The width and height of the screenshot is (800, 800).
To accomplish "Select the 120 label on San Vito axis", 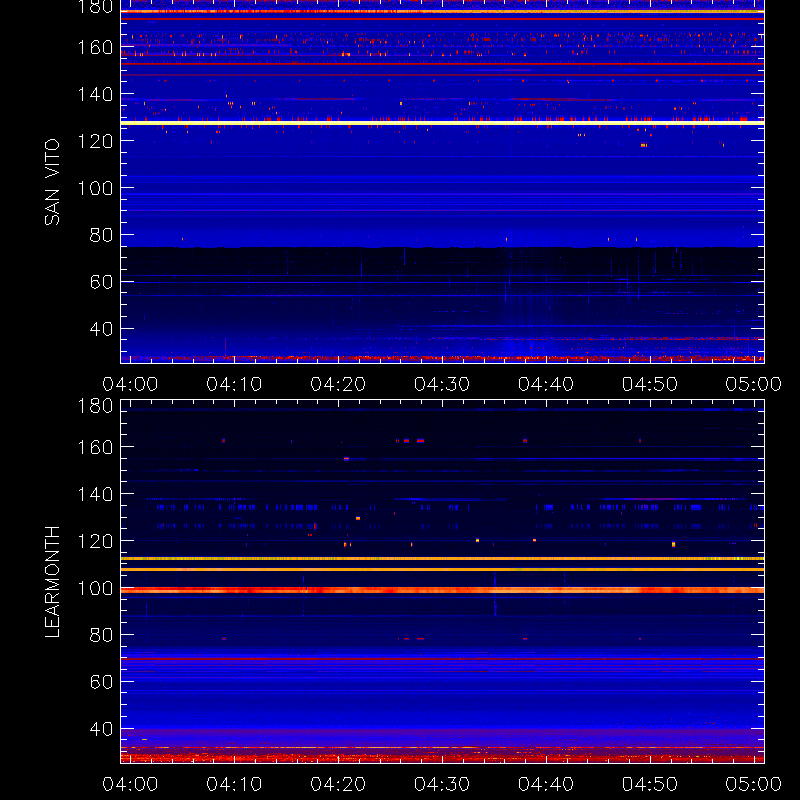I will point(95,141).
